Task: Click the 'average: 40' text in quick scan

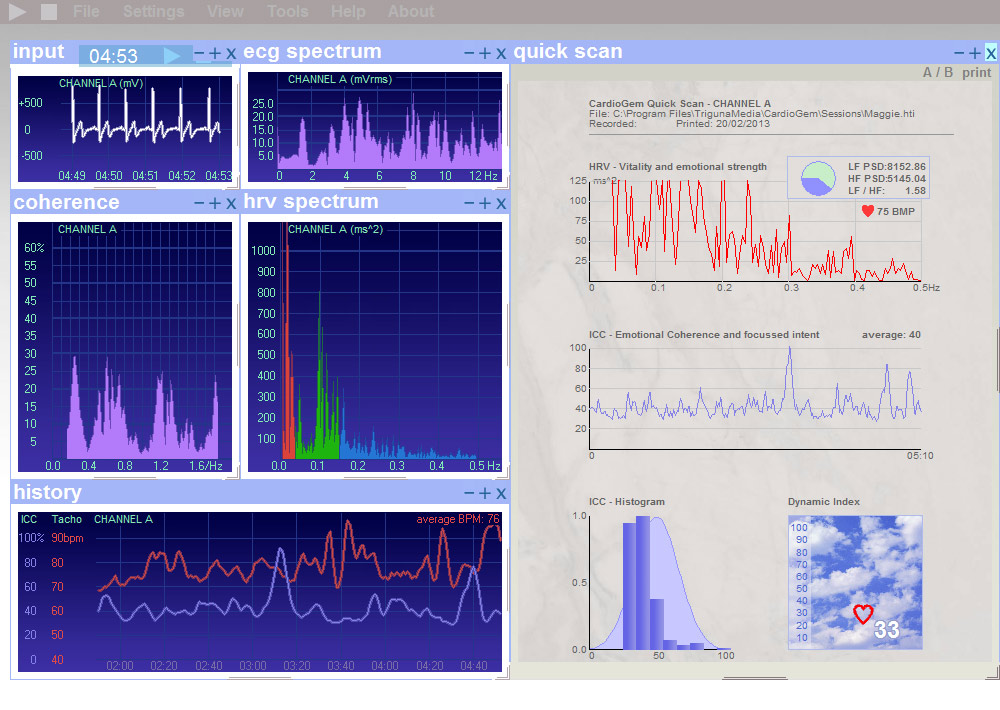Action: (x=891, y=335)
